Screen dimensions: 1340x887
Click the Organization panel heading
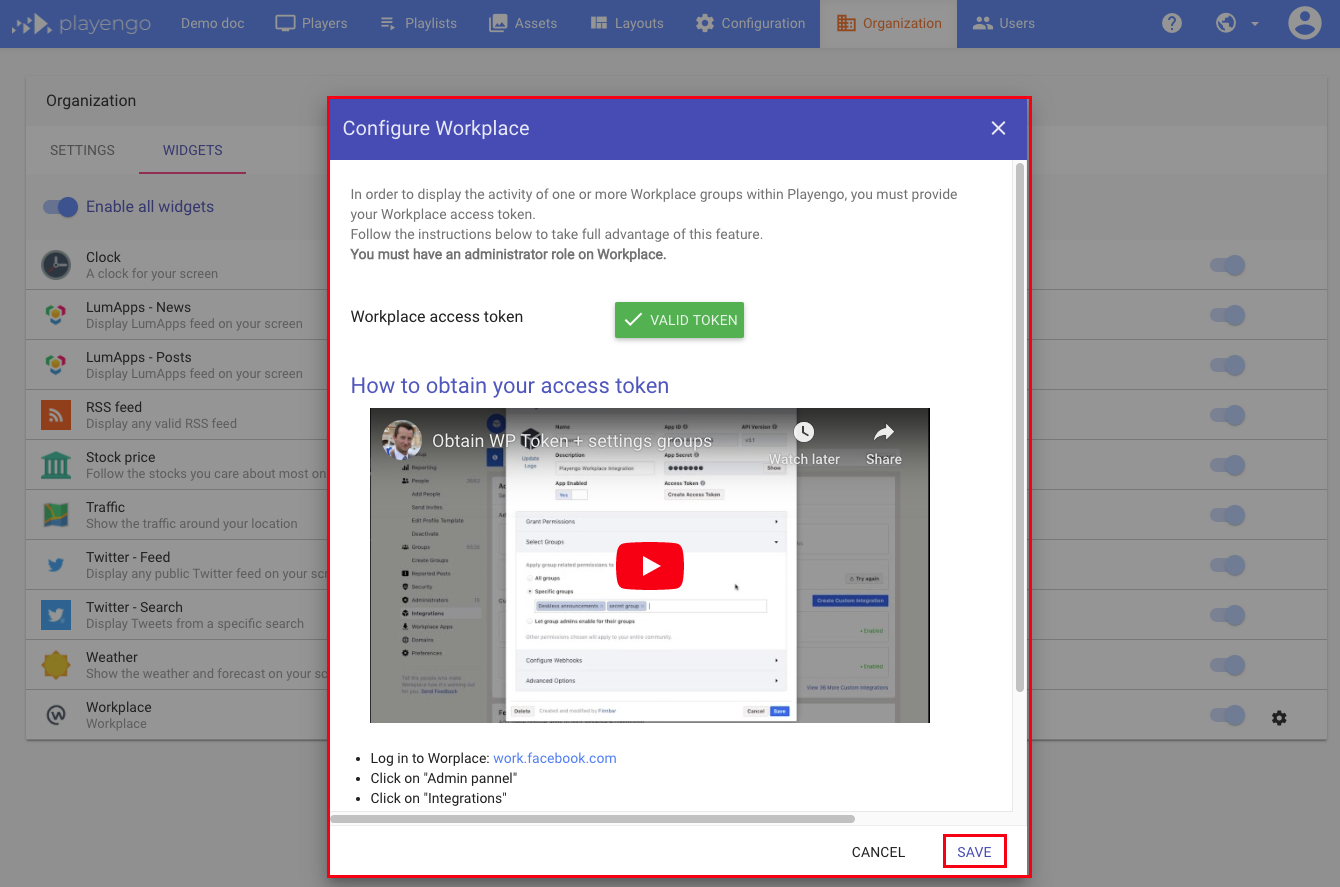91,100
